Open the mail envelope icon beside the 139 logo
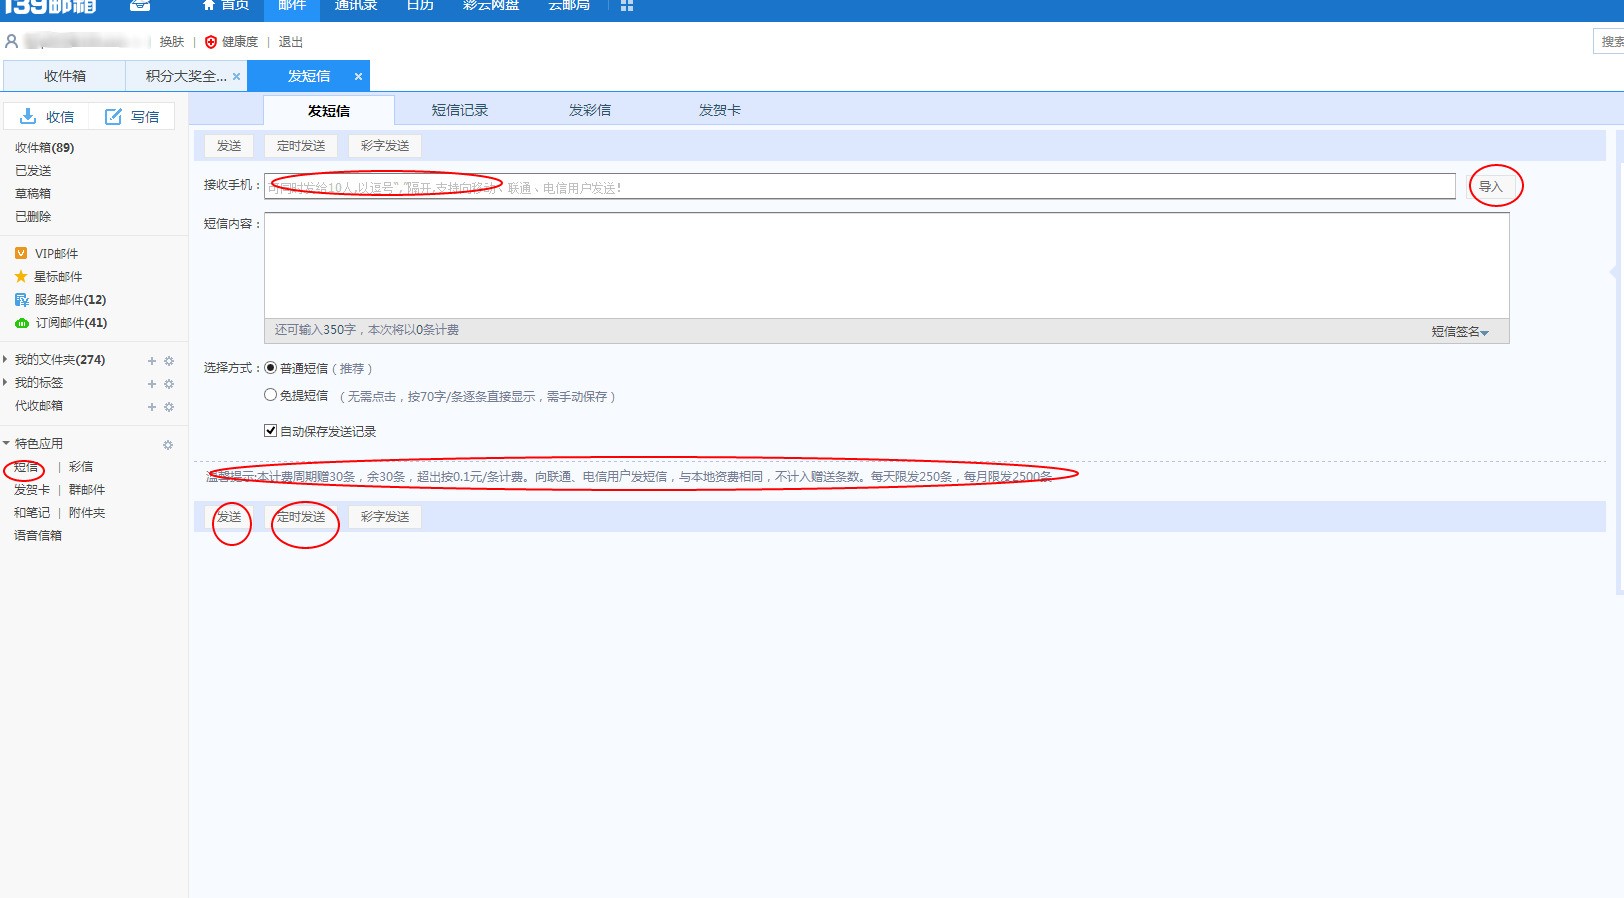Image resolution: width=1624 pixels, height=898 pixels. click(140, 5)
